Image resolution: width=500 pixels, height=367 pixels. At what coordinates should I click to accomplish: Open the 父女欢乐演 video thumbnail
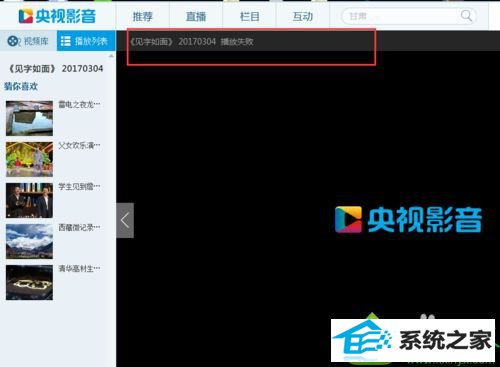point(29,159)
